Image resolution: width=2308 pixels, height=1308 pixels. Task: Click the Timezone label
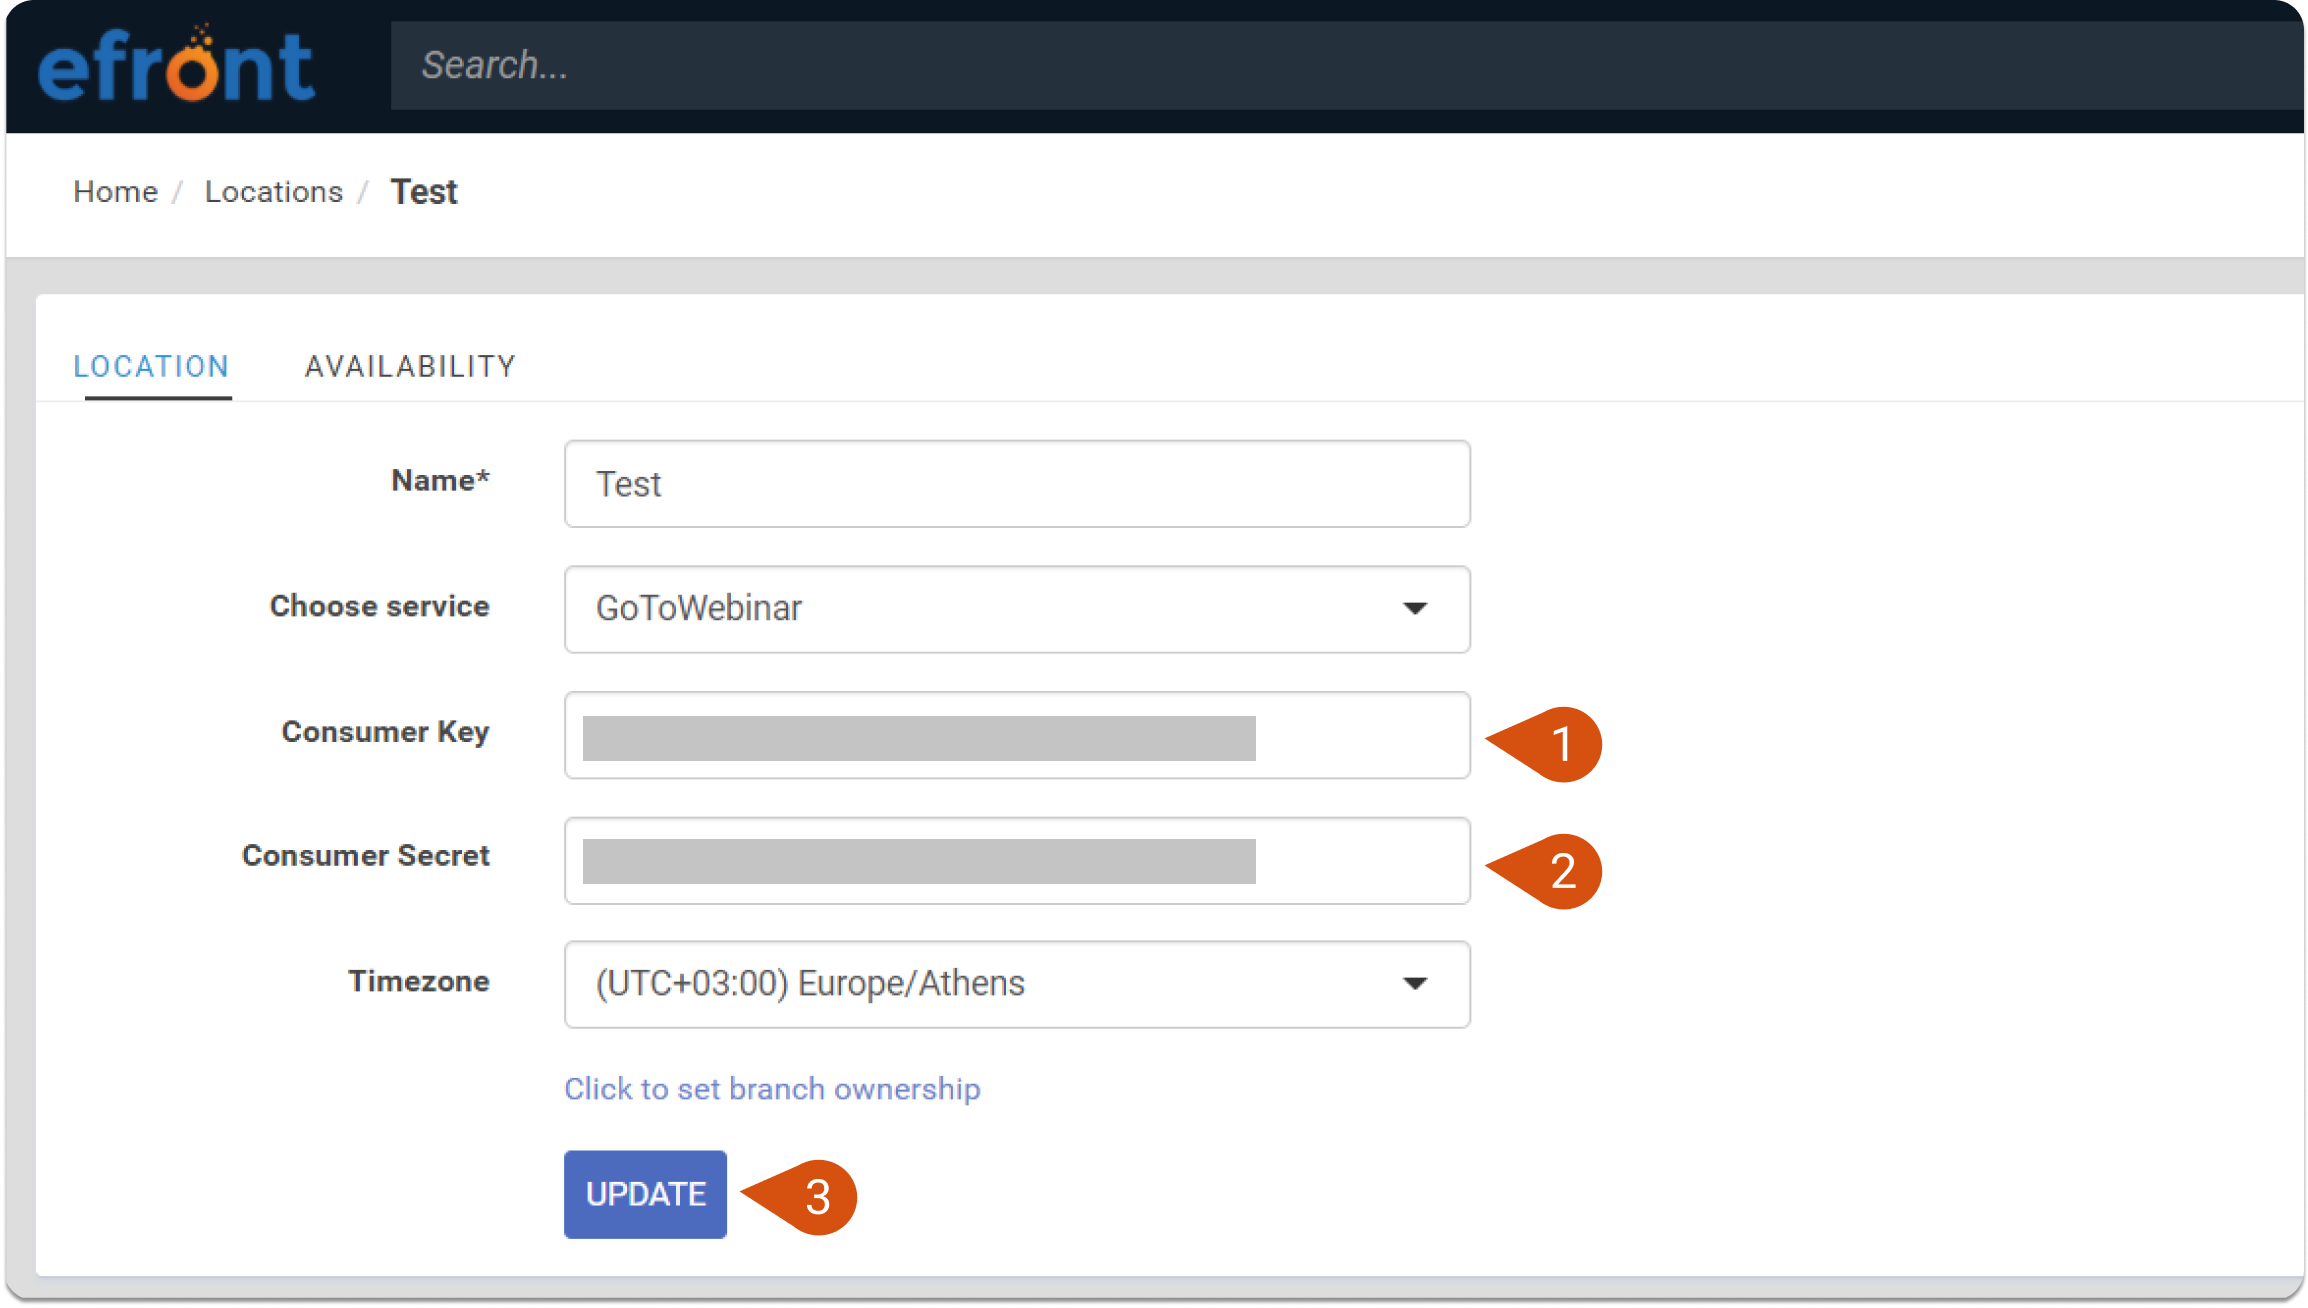[x=419, y=981]
